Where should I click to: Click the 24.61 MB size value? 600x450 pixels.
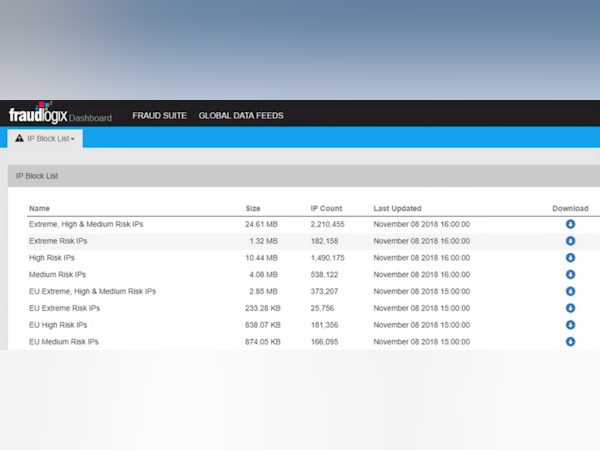click(x=261, y=224)
